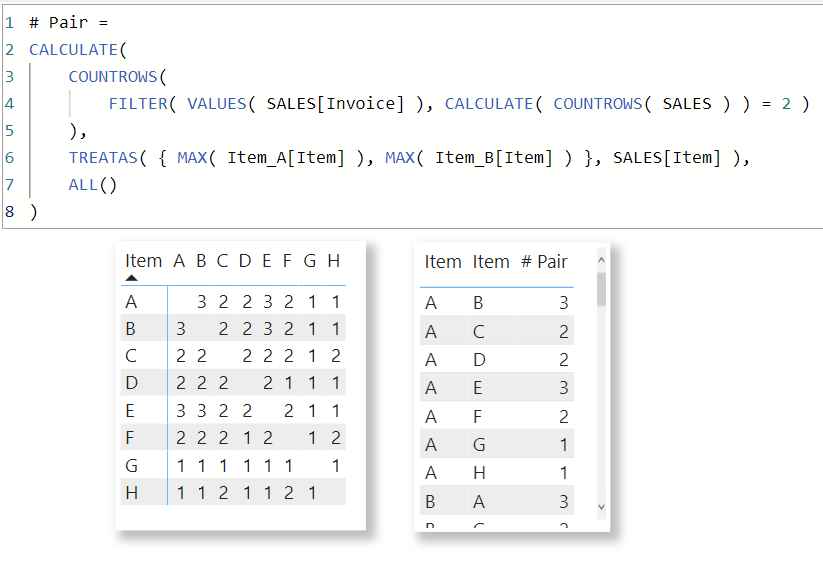Click column header D in matrix
This screenshot has width=823, height=570.
(245, 261)
